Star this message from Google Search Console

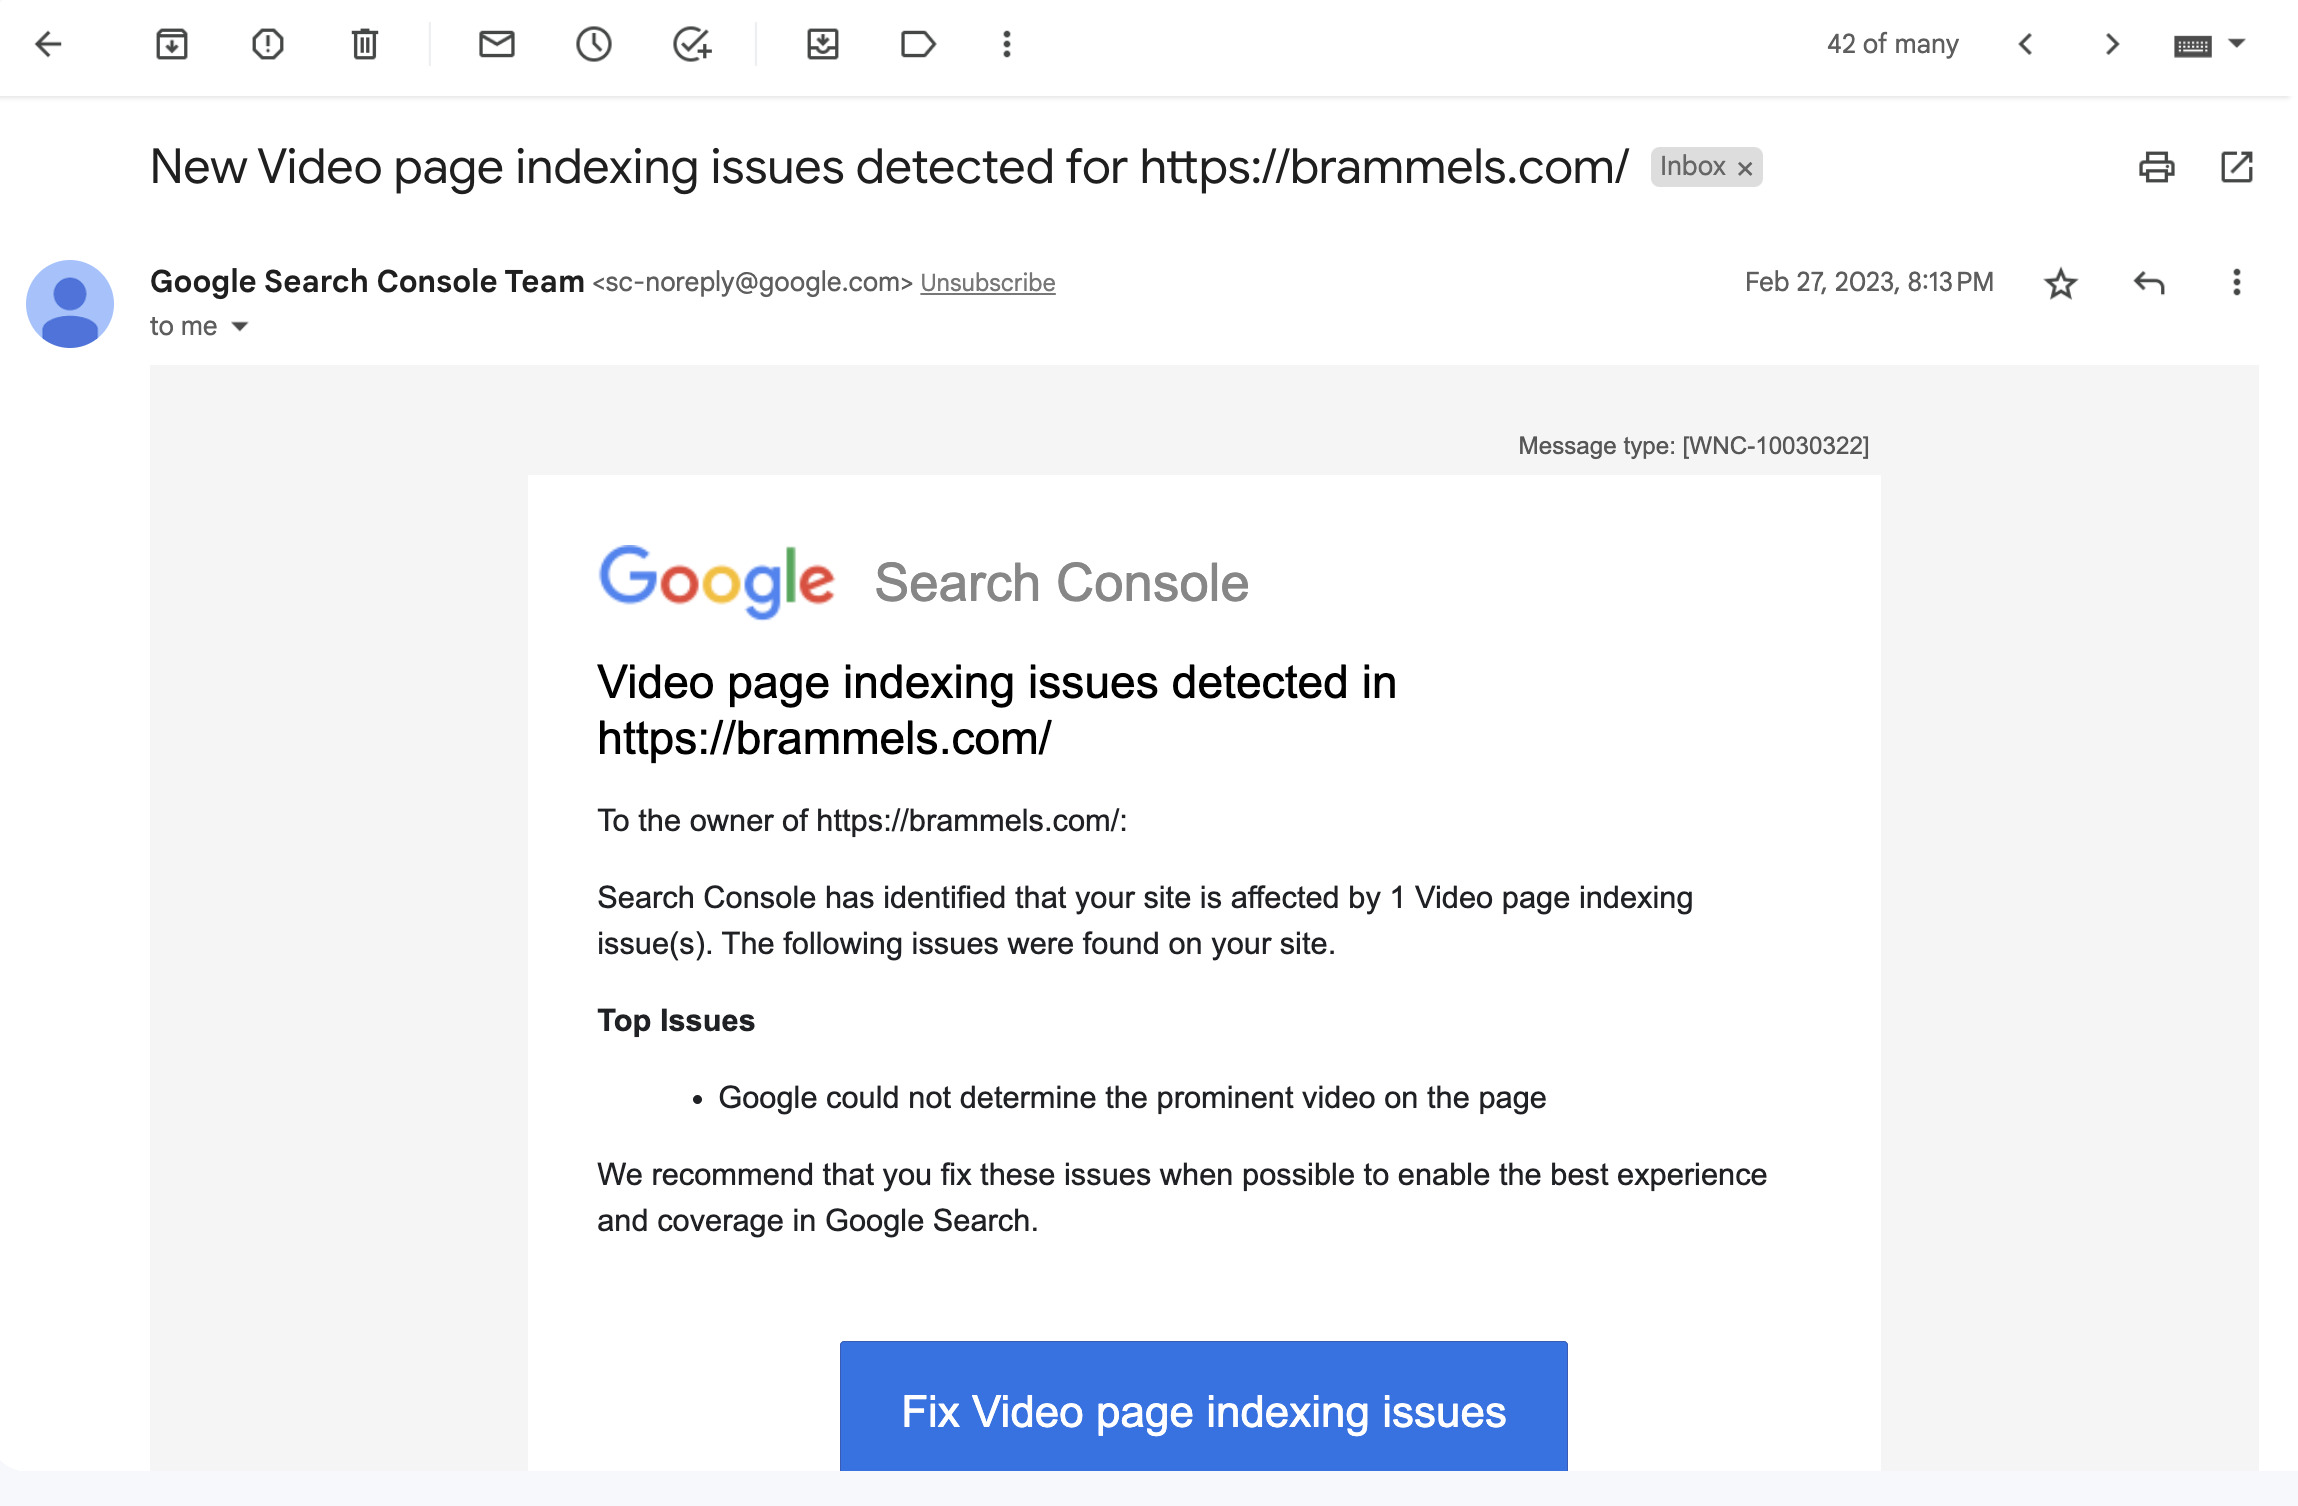click(2061, 284)
